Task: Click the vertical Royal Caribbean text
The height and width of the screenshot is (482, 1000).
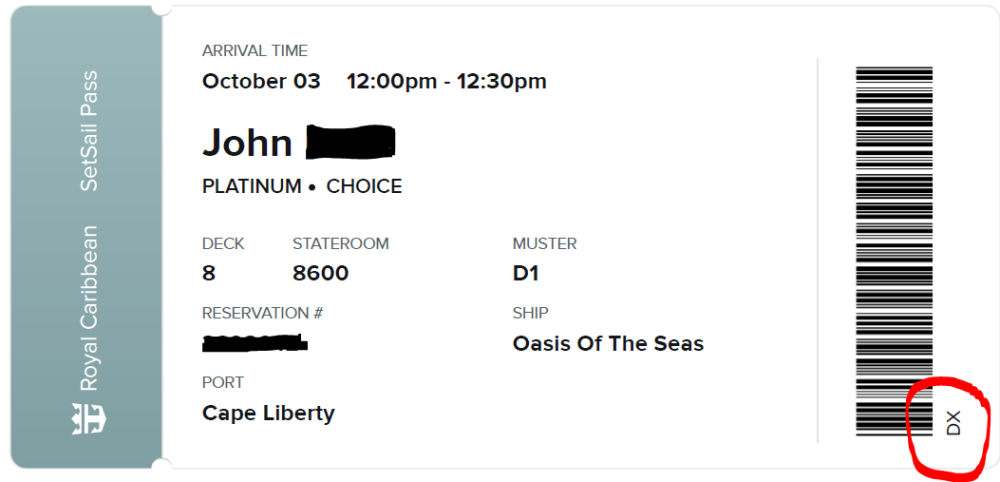Action: coord(89,308)
